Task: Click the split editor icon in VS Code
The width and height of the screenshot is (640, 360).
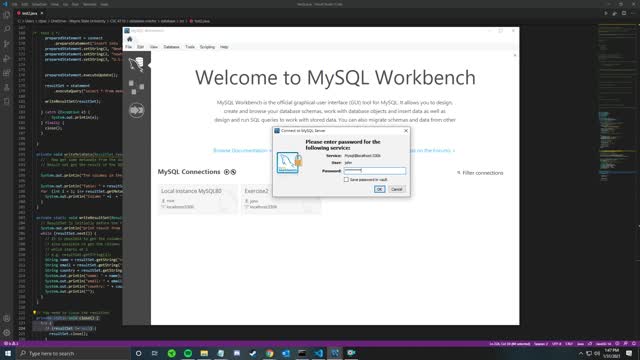Action: 624,13
